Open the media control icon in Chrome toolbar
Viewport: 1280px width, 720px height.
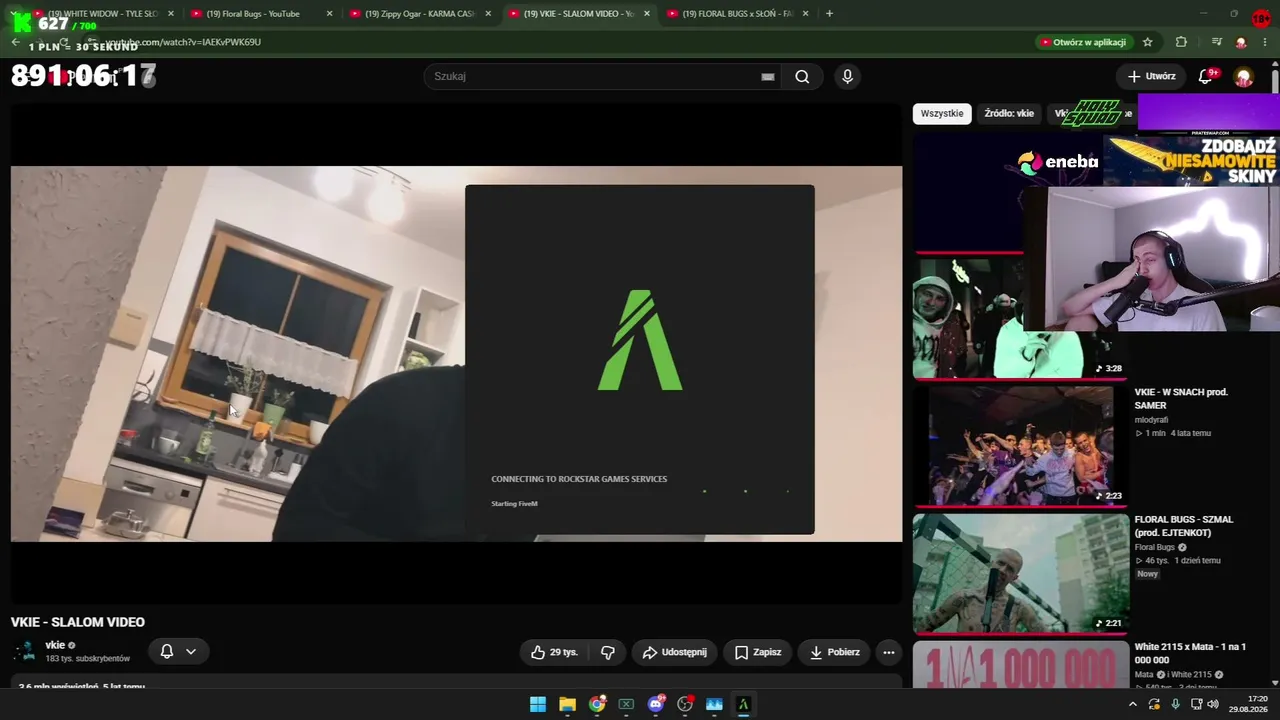(x=1216, y=42)
